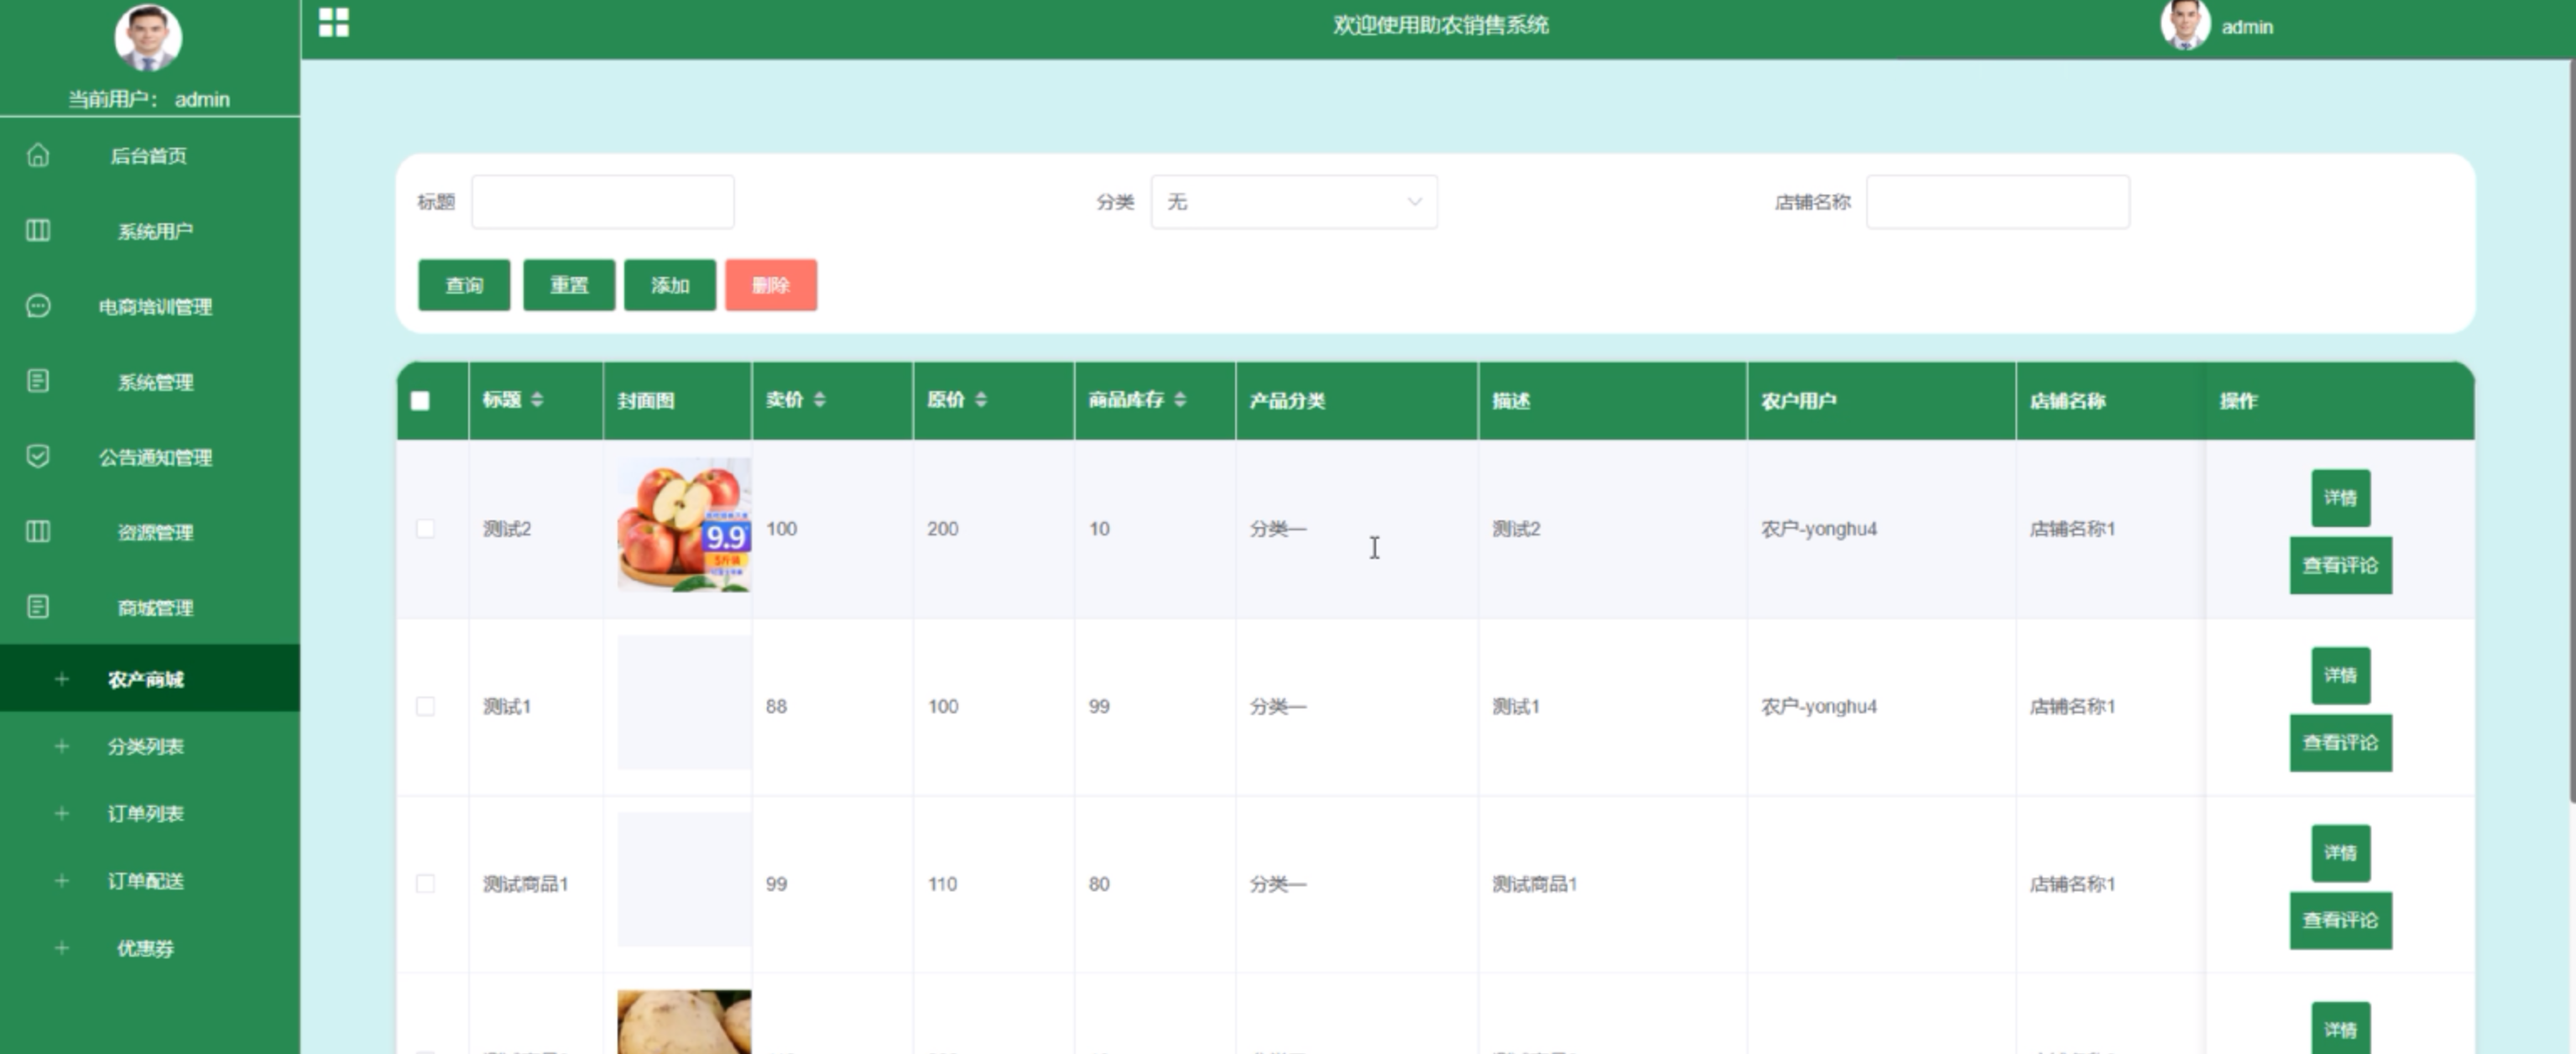This screenshot has width=2576, height=1054.
Task: Toggle the select-all checkbox in table header
Action: pos(420,401)
